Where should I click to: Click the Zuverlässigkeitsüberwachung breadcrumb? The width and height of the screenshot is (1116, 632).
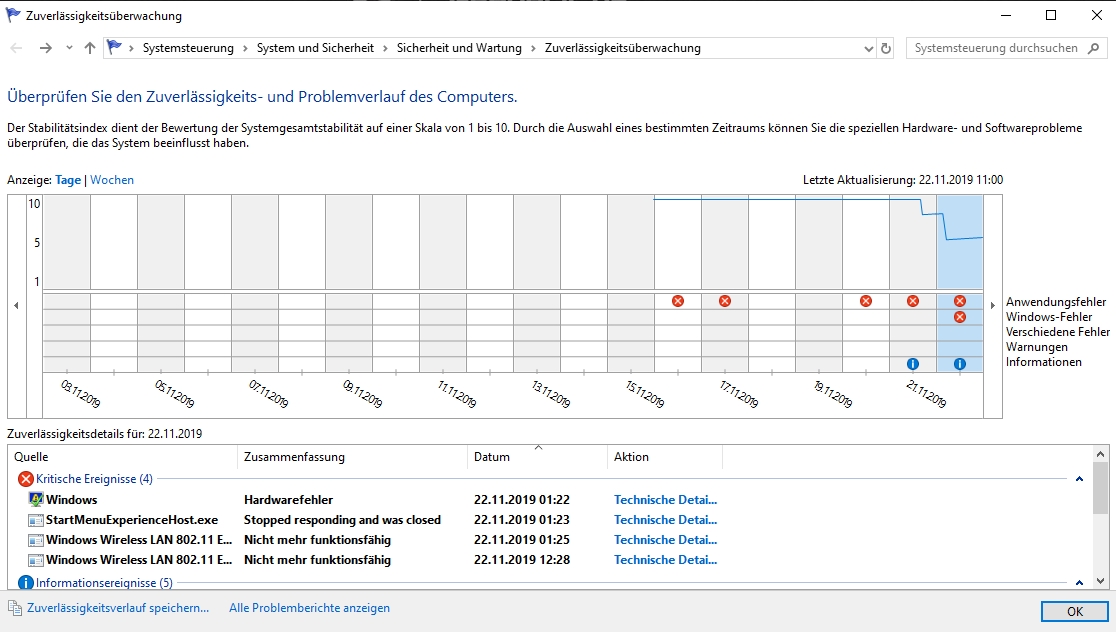(623, 48)
